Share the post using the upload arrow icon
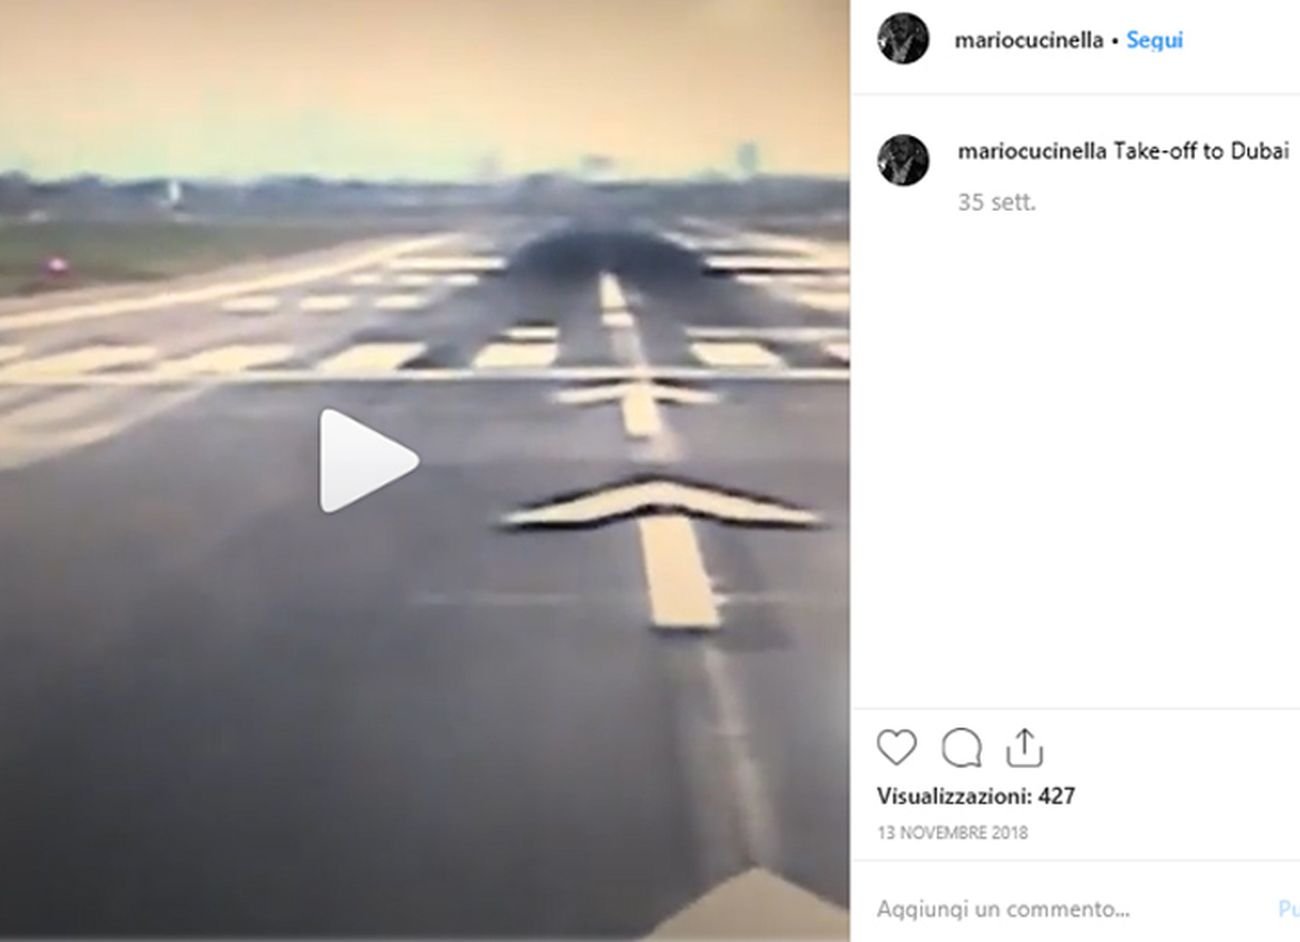Image resolution: width=1300 pixels, height=942 pixels. click(x=1025, y=747)
